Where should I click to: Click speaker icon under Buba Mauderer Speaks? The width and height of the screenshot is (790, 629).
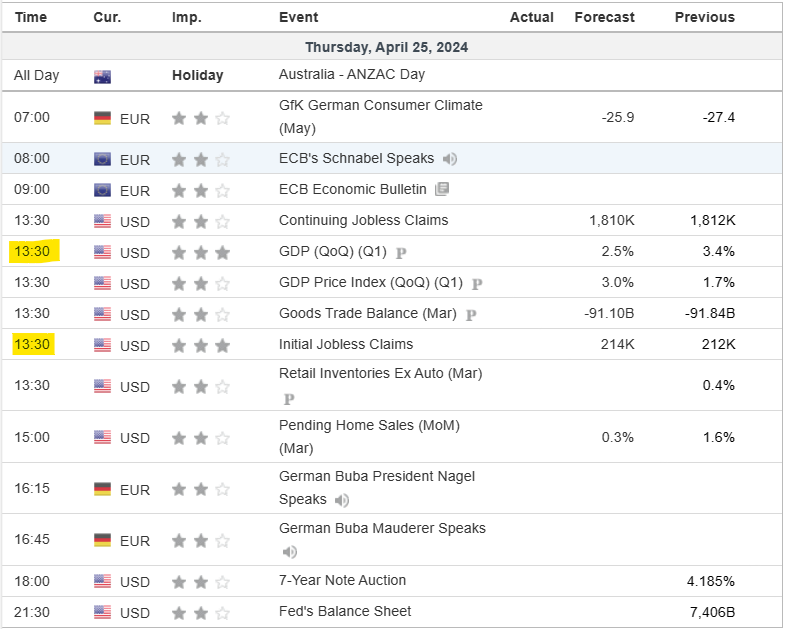(x=289, y=552)
